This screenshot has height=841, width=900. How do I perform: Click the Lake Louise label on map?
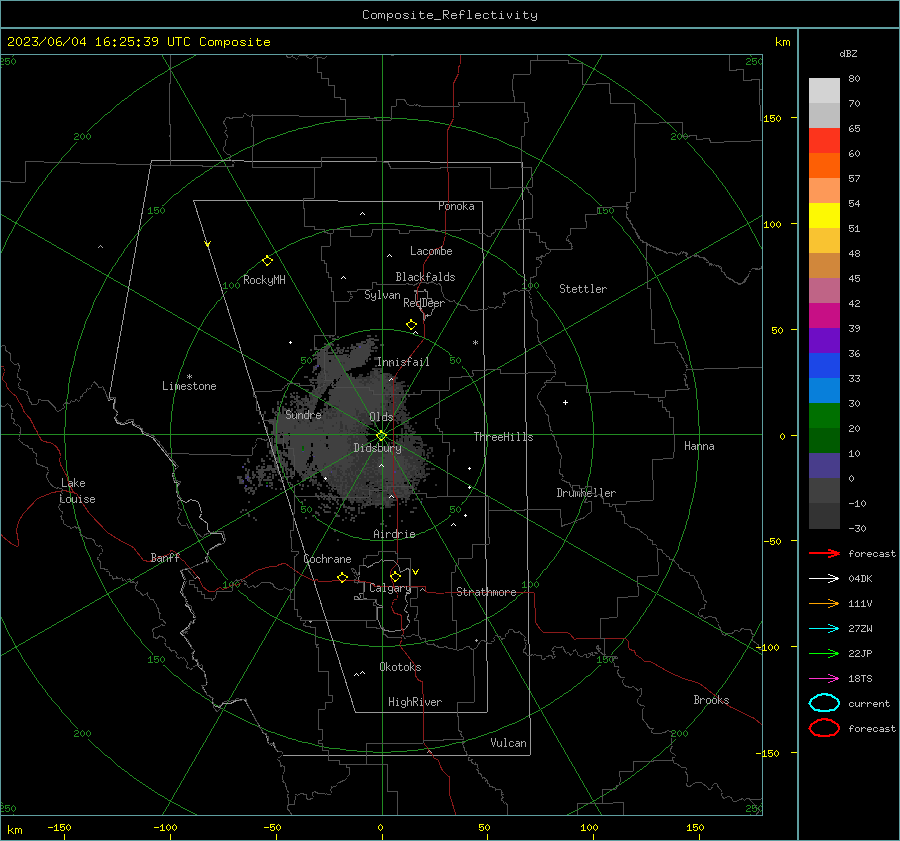[x=77, y=491]
